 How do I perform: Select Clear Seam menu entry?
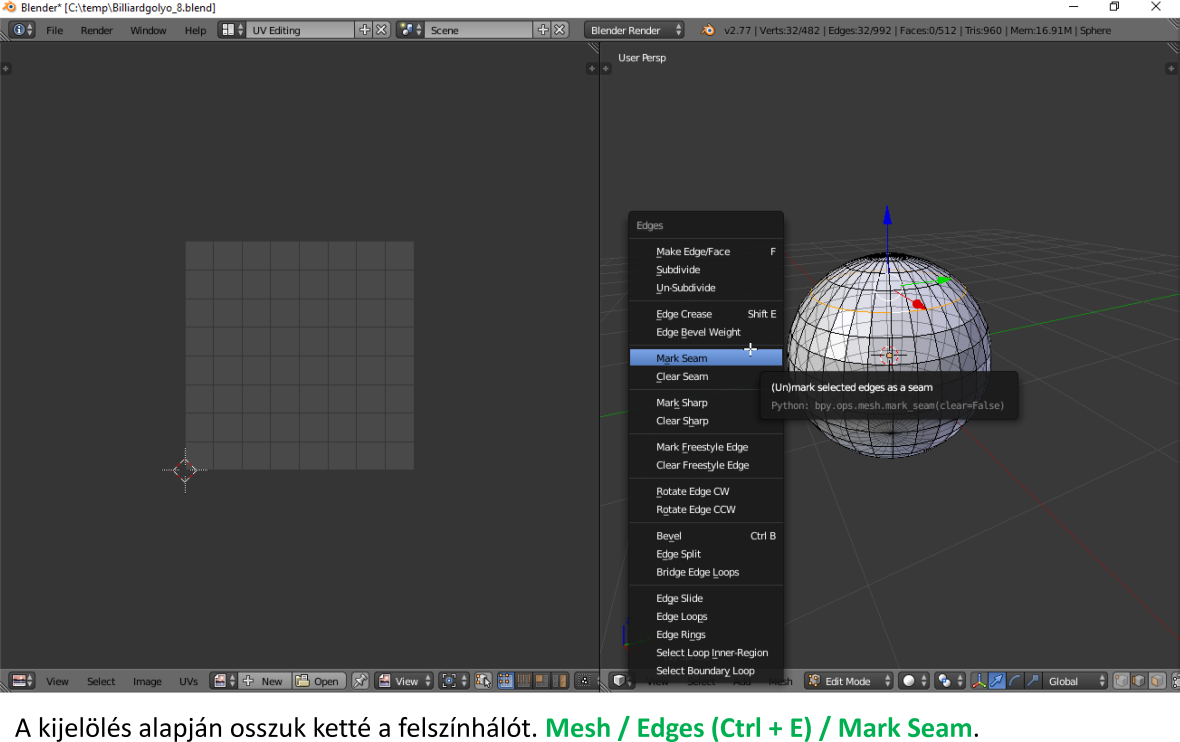682,377
